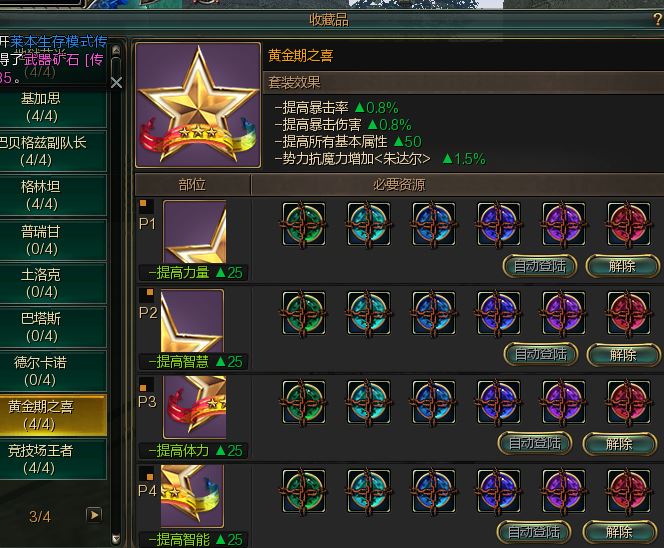664x548 pixels.
Task: Click the P3 ribbon piece thumbnail
Action: coord(195,407)
